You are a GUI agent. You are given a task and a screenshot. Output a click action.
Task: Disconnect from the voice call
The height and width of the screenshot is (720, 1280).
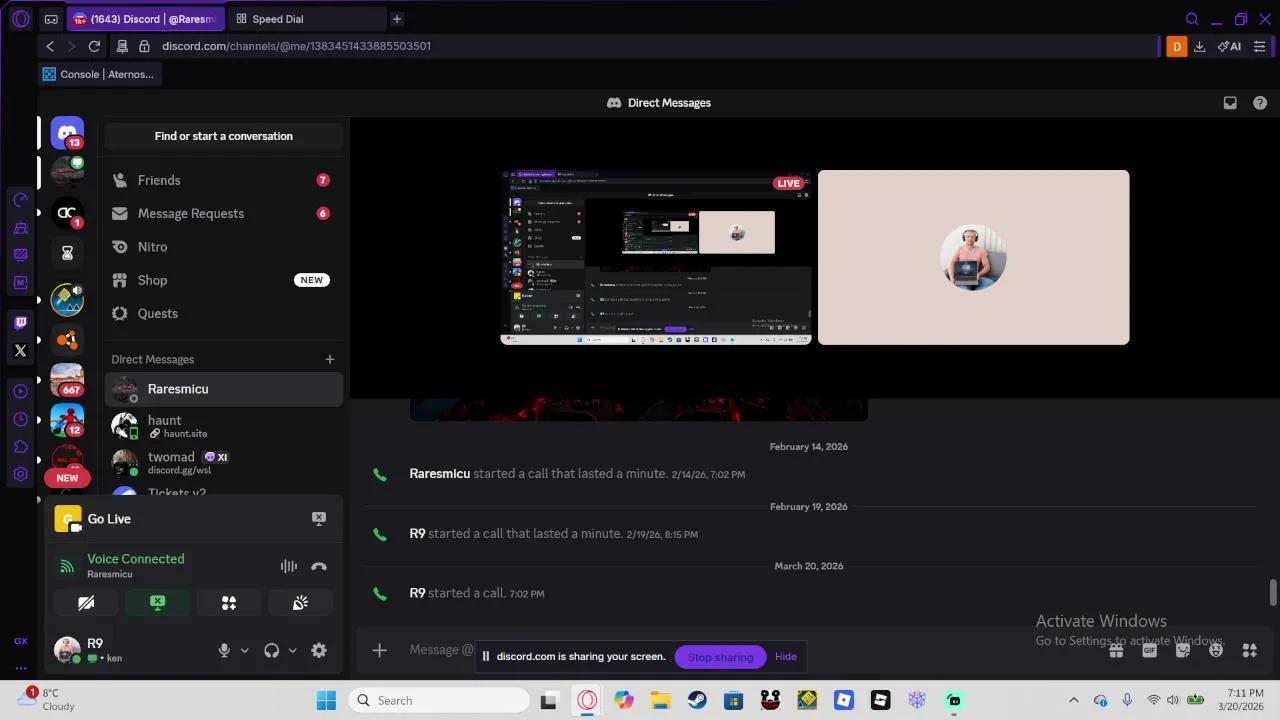[319, 567]
